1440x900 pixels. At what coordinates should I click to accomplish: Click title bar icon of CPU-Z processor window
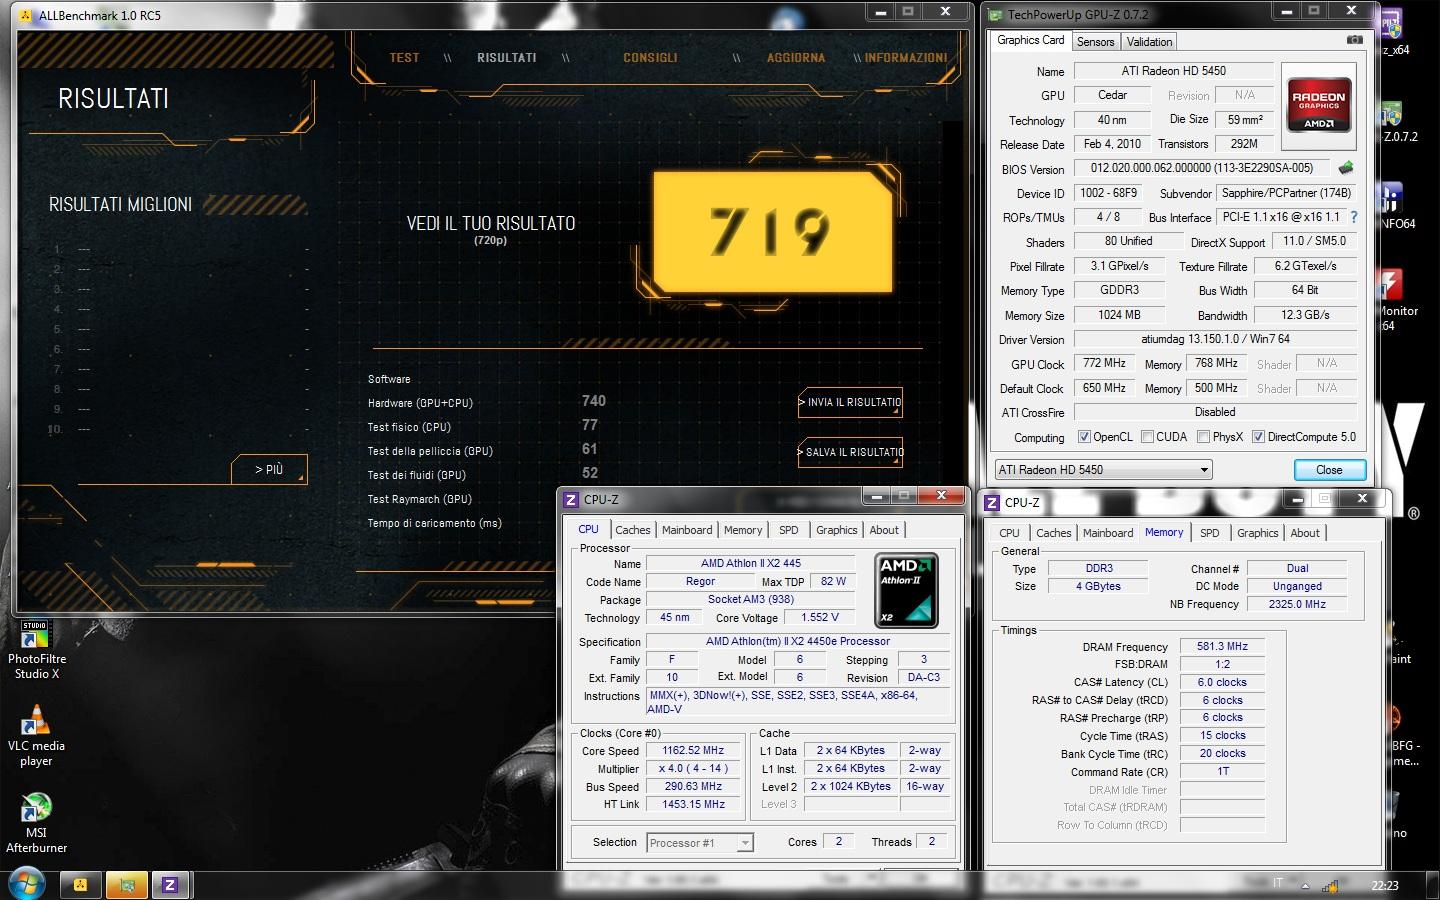(571, 499)
